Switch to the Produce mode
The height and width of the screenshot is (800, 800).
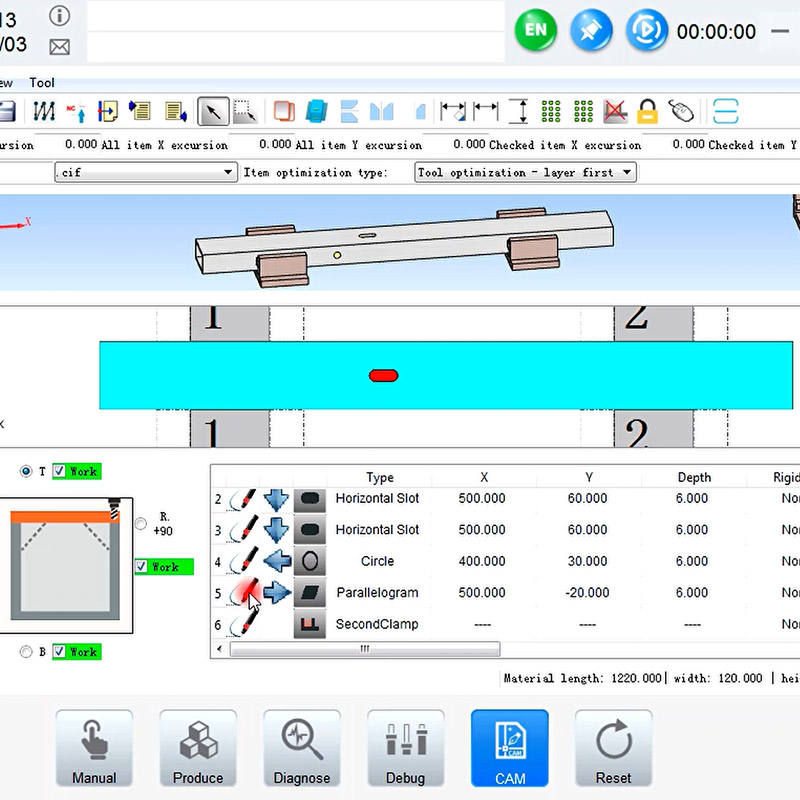[x=198, y=749]
